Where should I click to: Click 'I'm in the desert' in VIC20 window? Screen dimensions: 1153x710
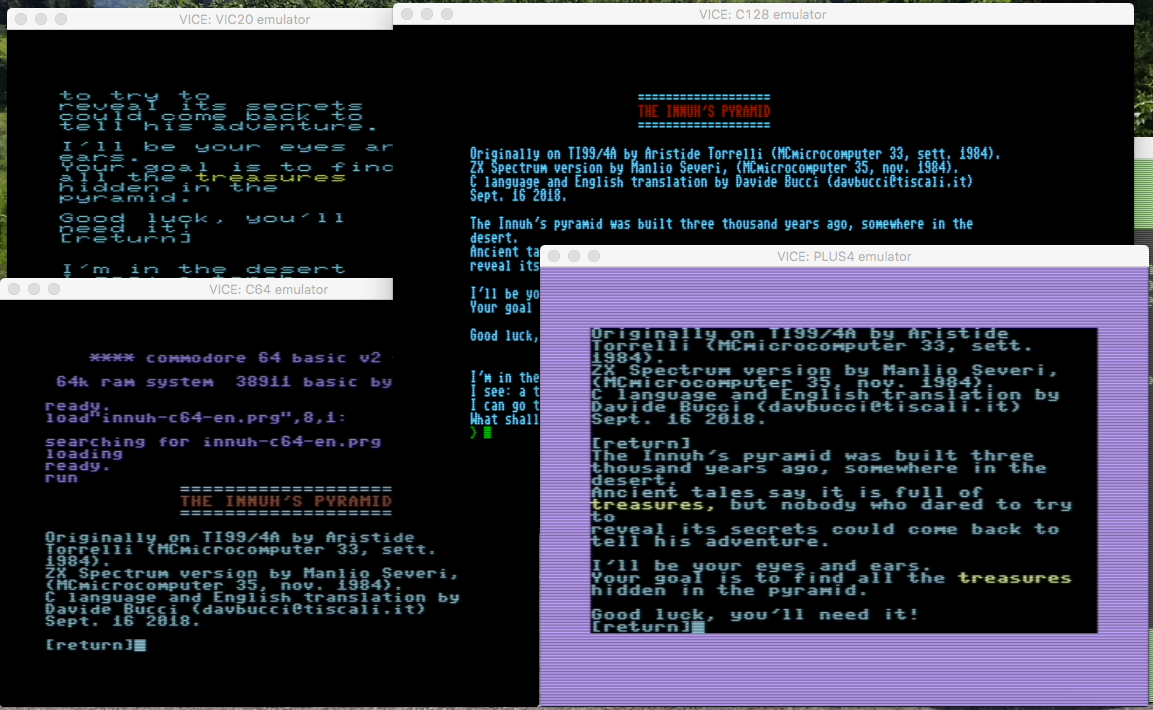tap(202, 270)
